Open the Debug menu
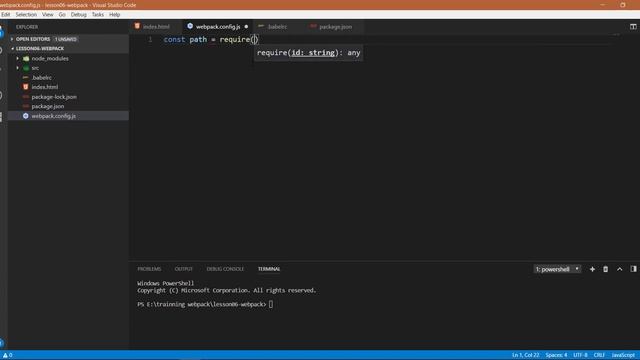Viewport: 640px width, 360px height. pos(78,15)
